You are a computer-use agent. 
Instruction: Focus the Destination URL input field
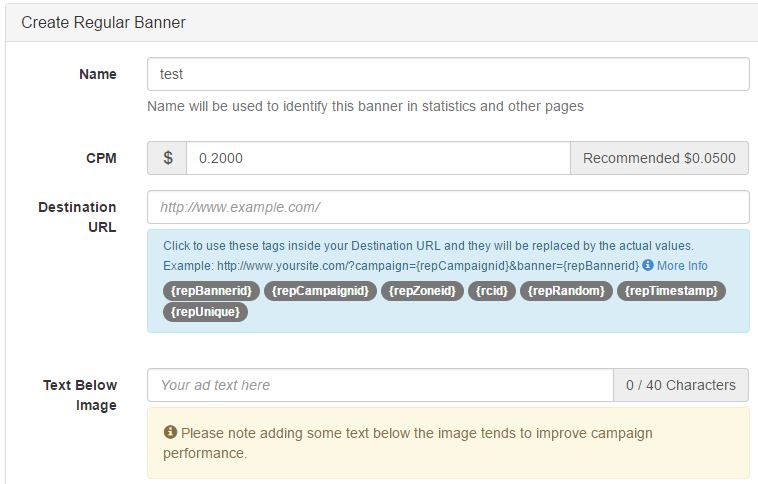(x=447, y=207)
